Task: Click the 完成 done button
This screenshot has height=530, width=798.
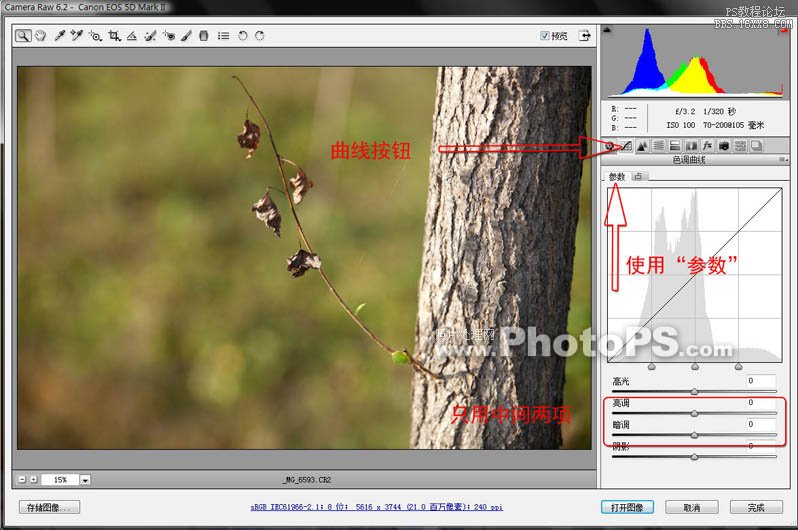Action: tap(756, 507)
